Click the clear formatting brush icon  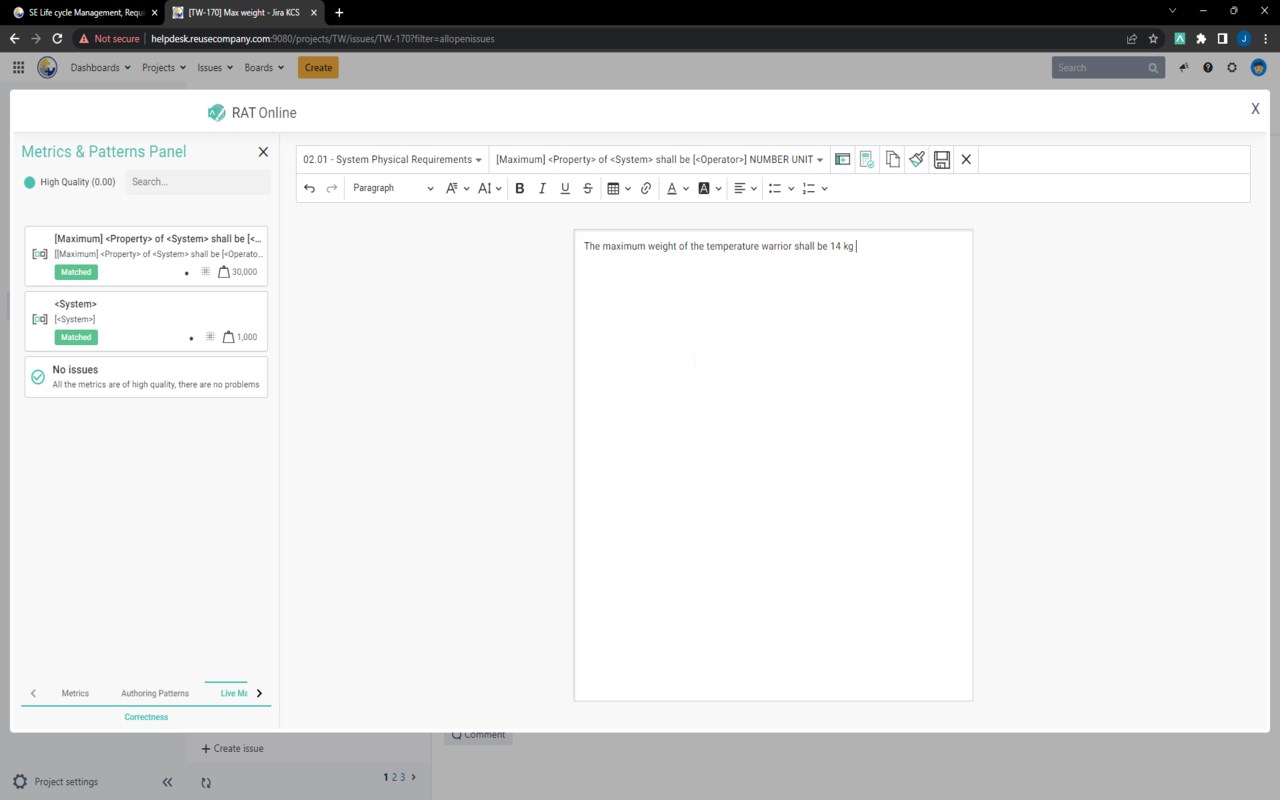tap(917, 159)
